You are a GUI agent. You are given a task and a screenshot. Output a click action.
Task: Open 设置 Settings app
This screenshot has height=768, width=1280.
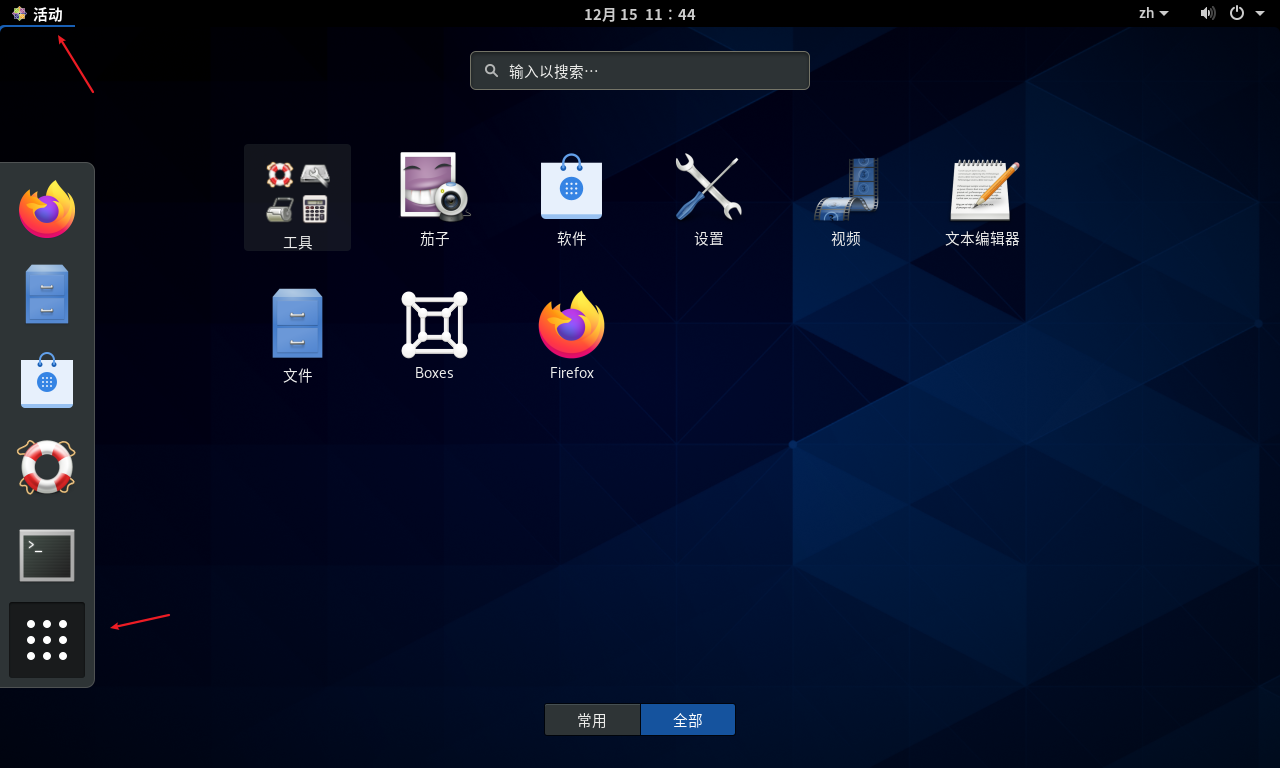click(708, 198)
